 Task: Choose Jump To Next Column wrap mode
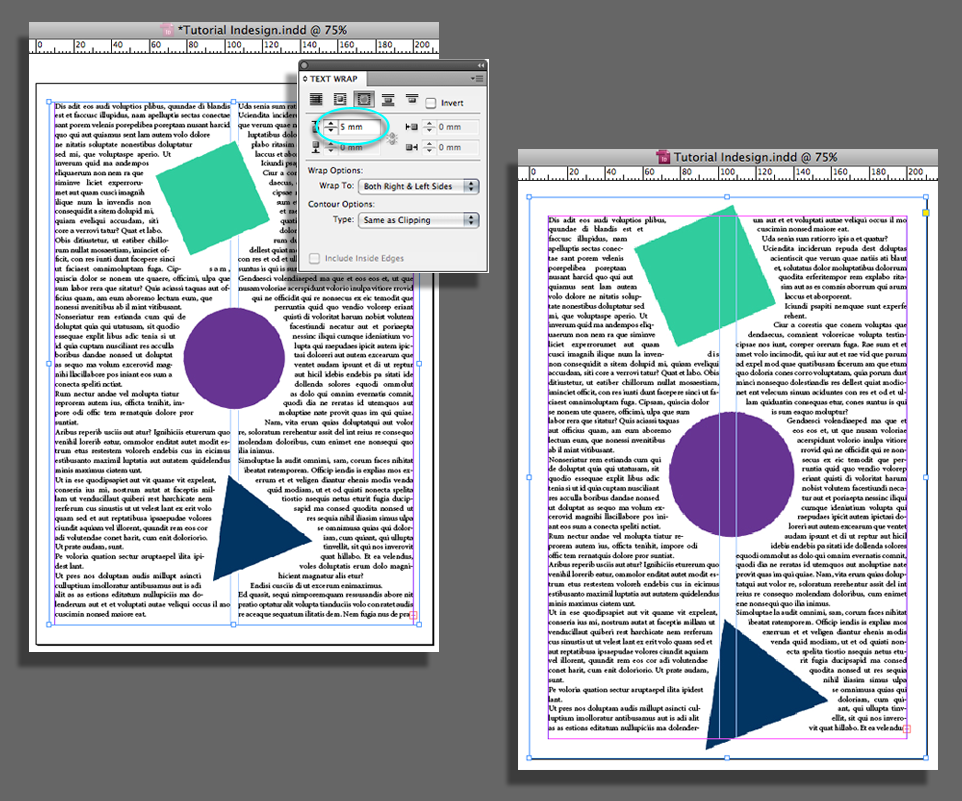coord(413,98)
